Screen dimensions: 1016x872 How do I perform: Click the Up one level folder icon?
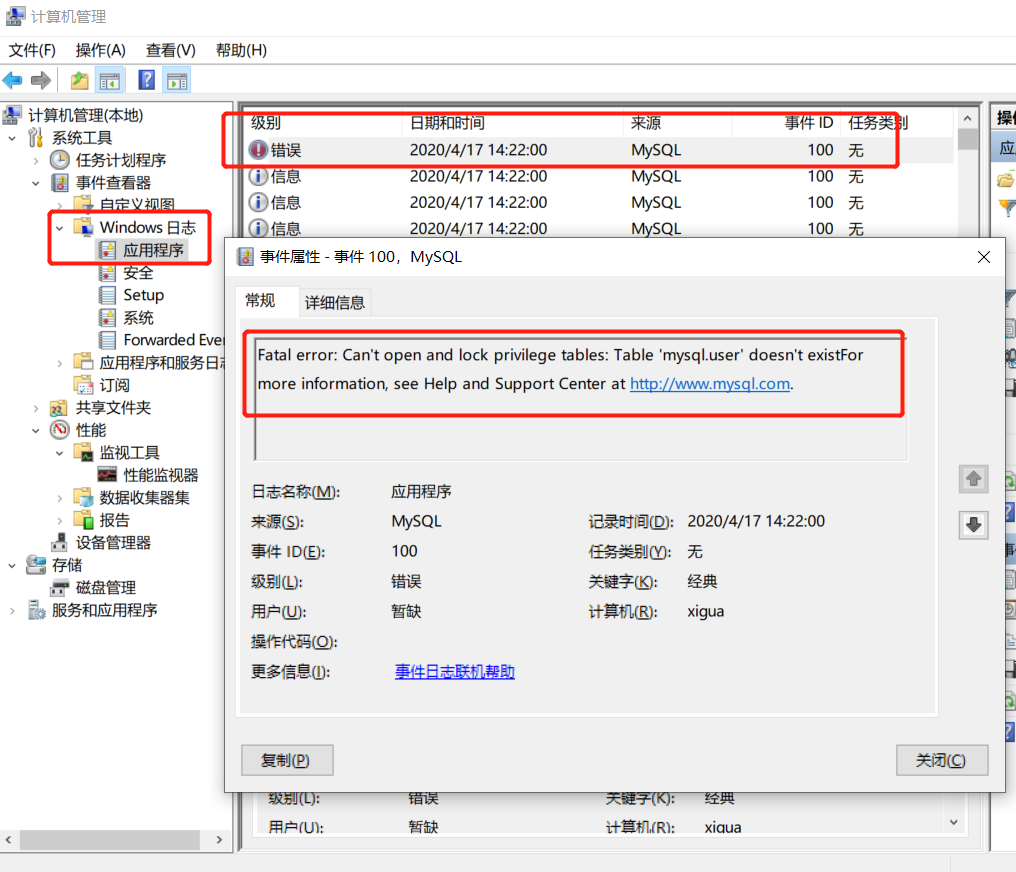coord(80,81)
